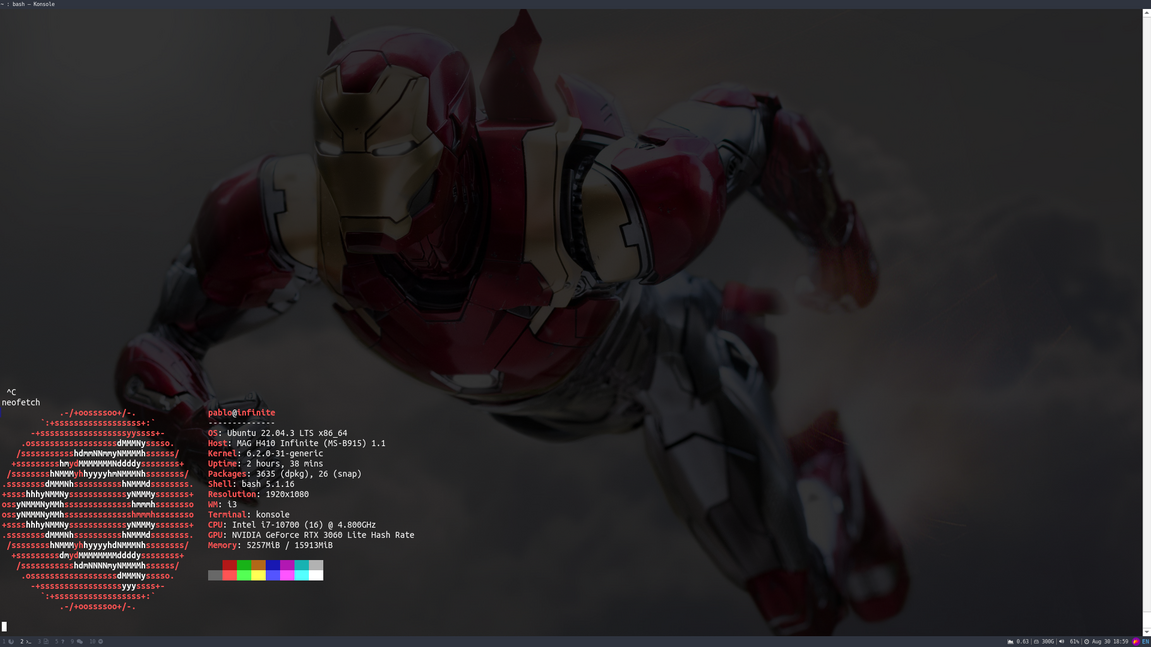Click the OS line Ubuntu 22.04.3 LTS
The image size is (1151, 647).
(x=277, y=433)
